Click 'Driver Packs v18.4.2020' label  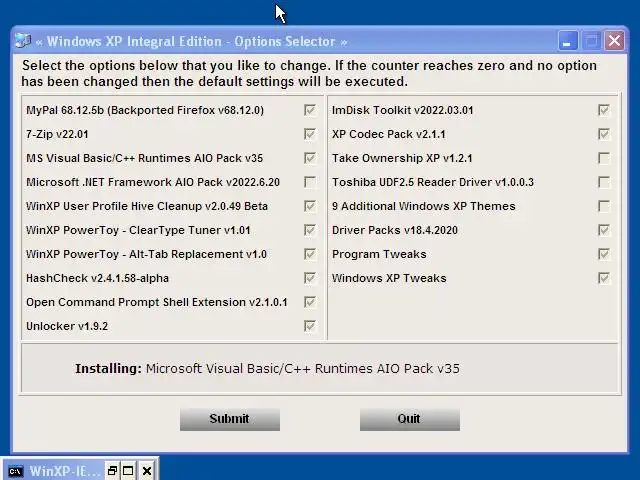395,230
